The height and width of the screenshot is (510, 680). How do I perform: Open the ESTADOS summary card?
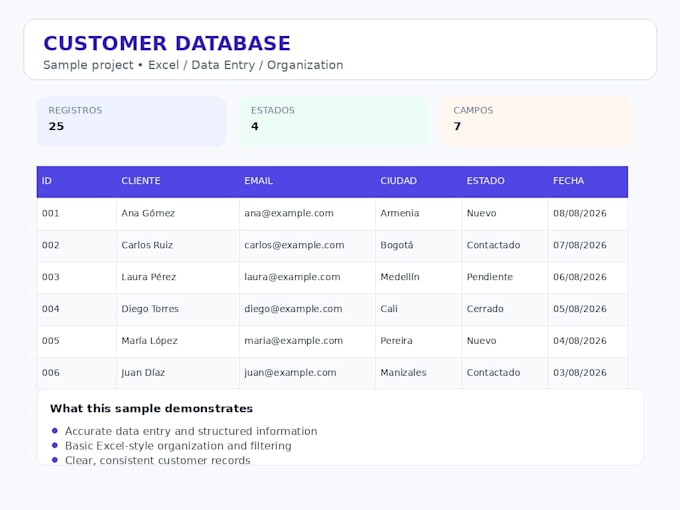click(334, 121)
